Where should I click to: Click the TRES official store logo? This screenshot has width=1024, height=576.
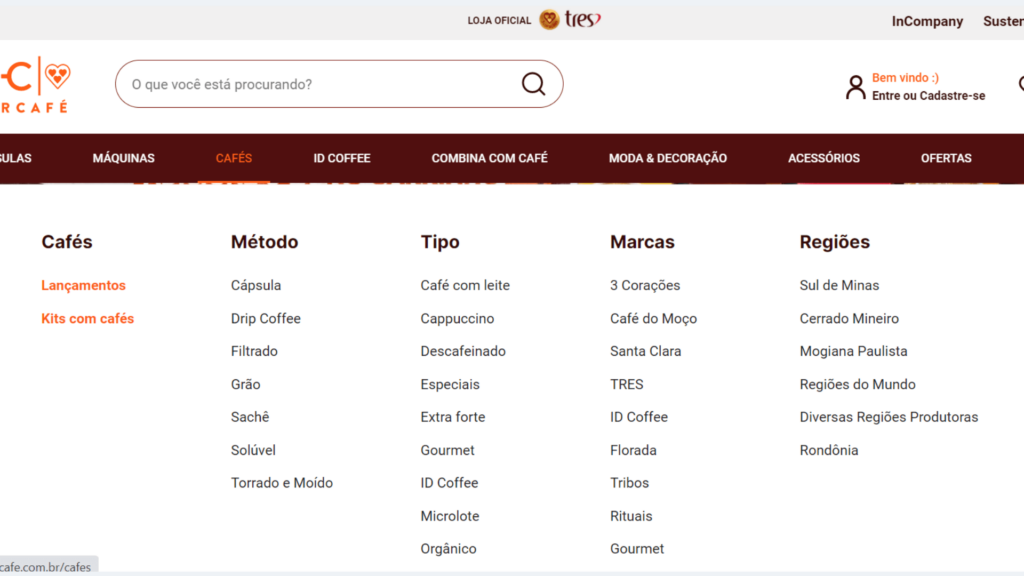pyautogui.click(x=570, y=20)
